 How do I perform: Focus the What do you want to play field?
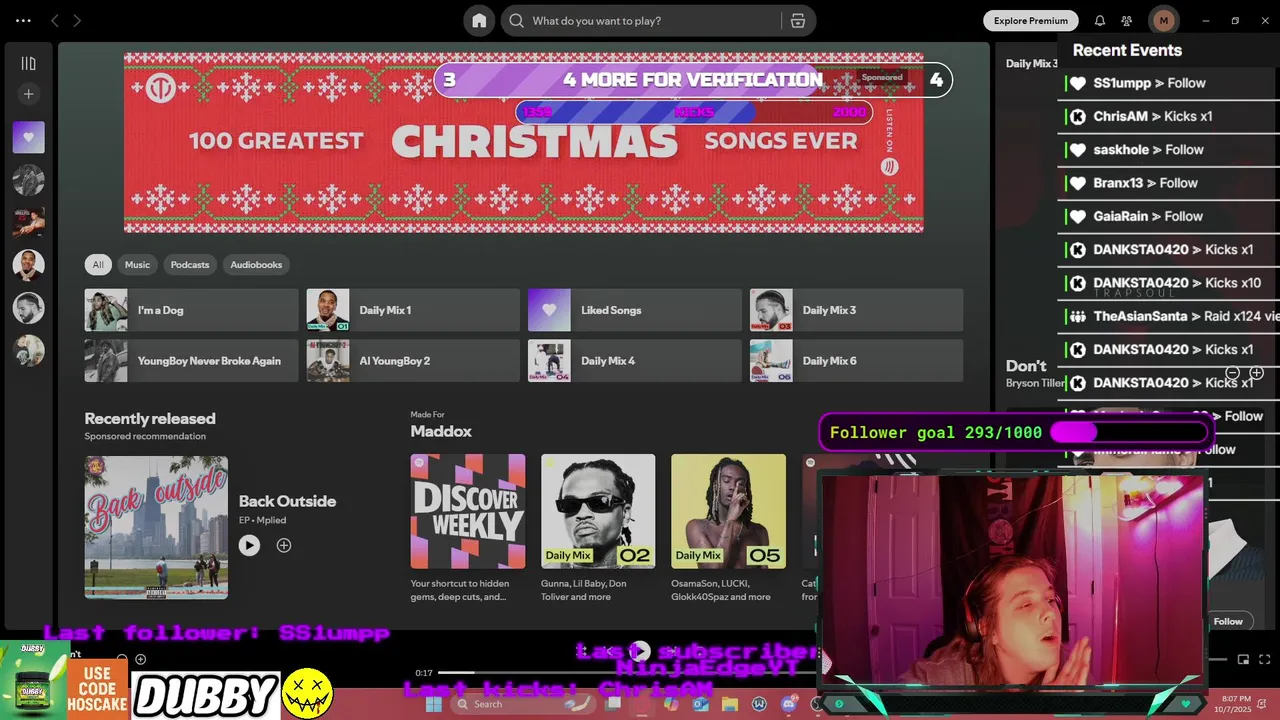(655, 21)
